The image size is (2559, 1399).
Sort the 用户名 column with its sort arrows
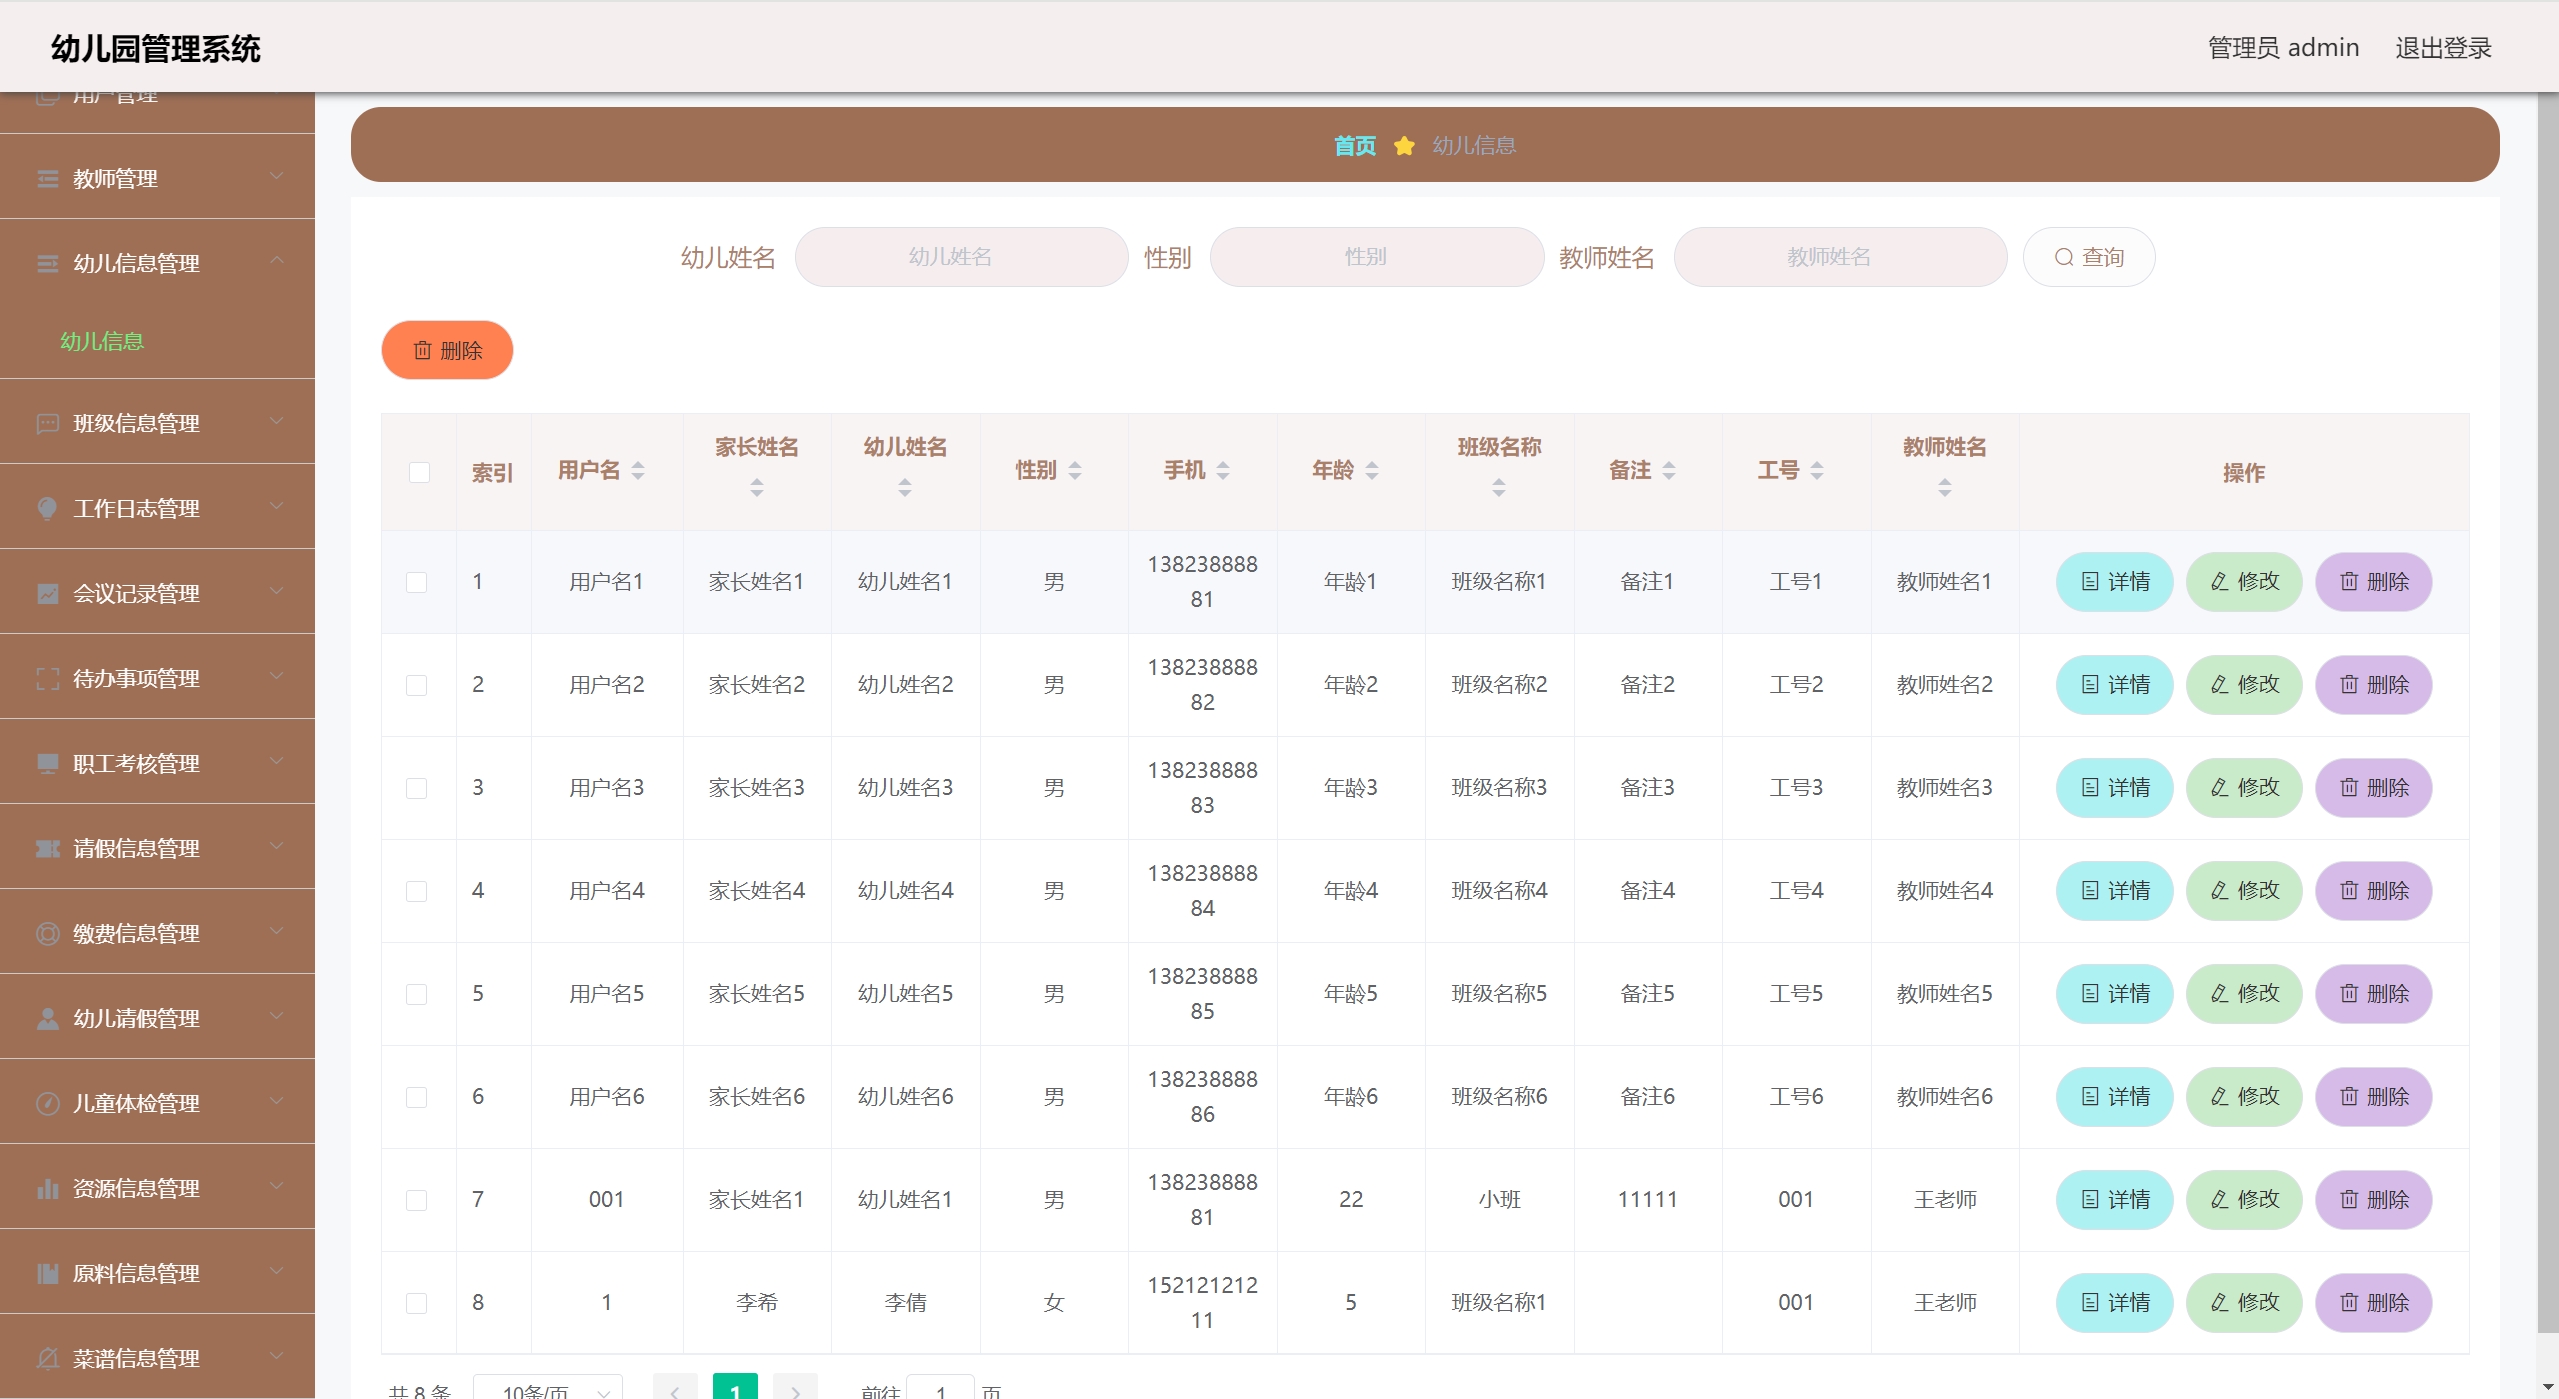click(x=638, y=471)
